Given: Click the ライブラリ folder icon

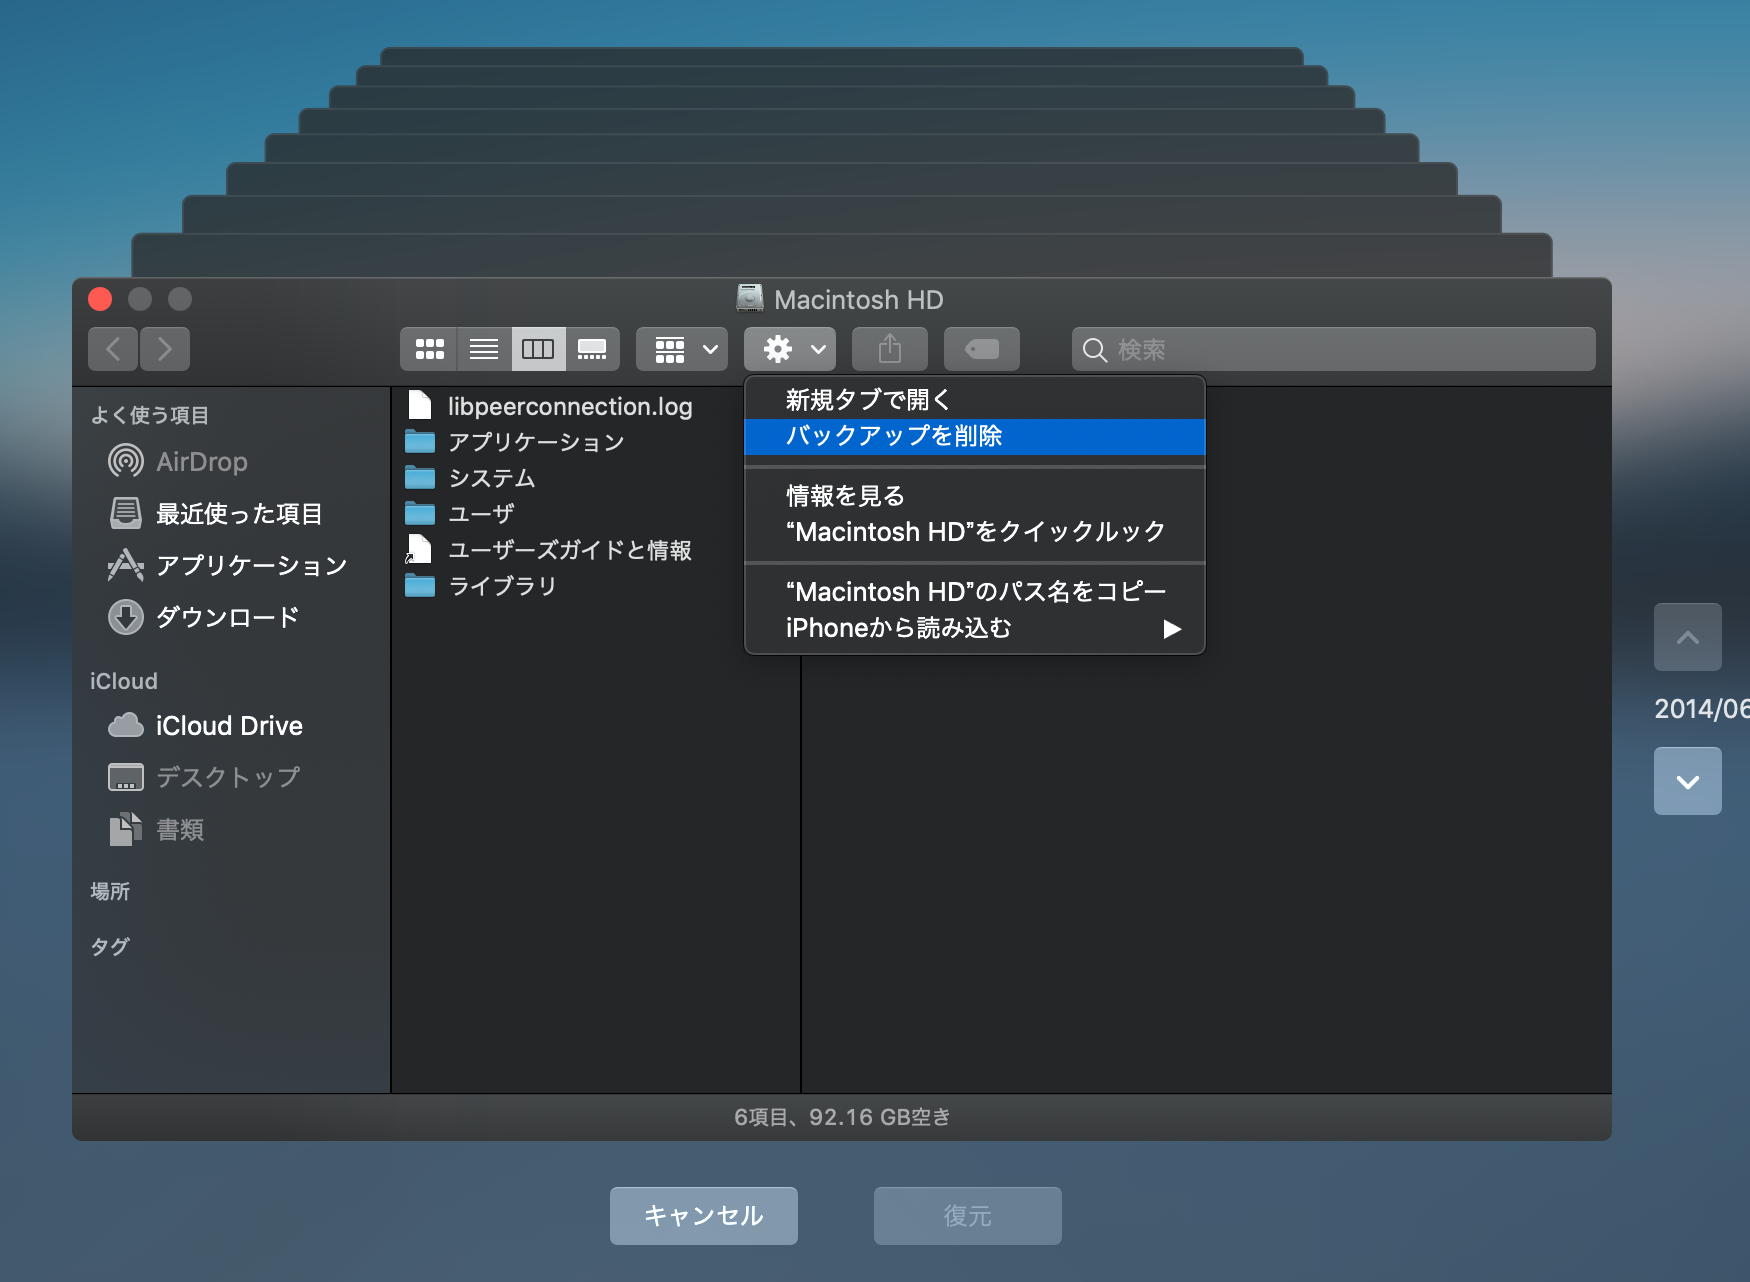Looking at the screenshot, I should 420,585.
